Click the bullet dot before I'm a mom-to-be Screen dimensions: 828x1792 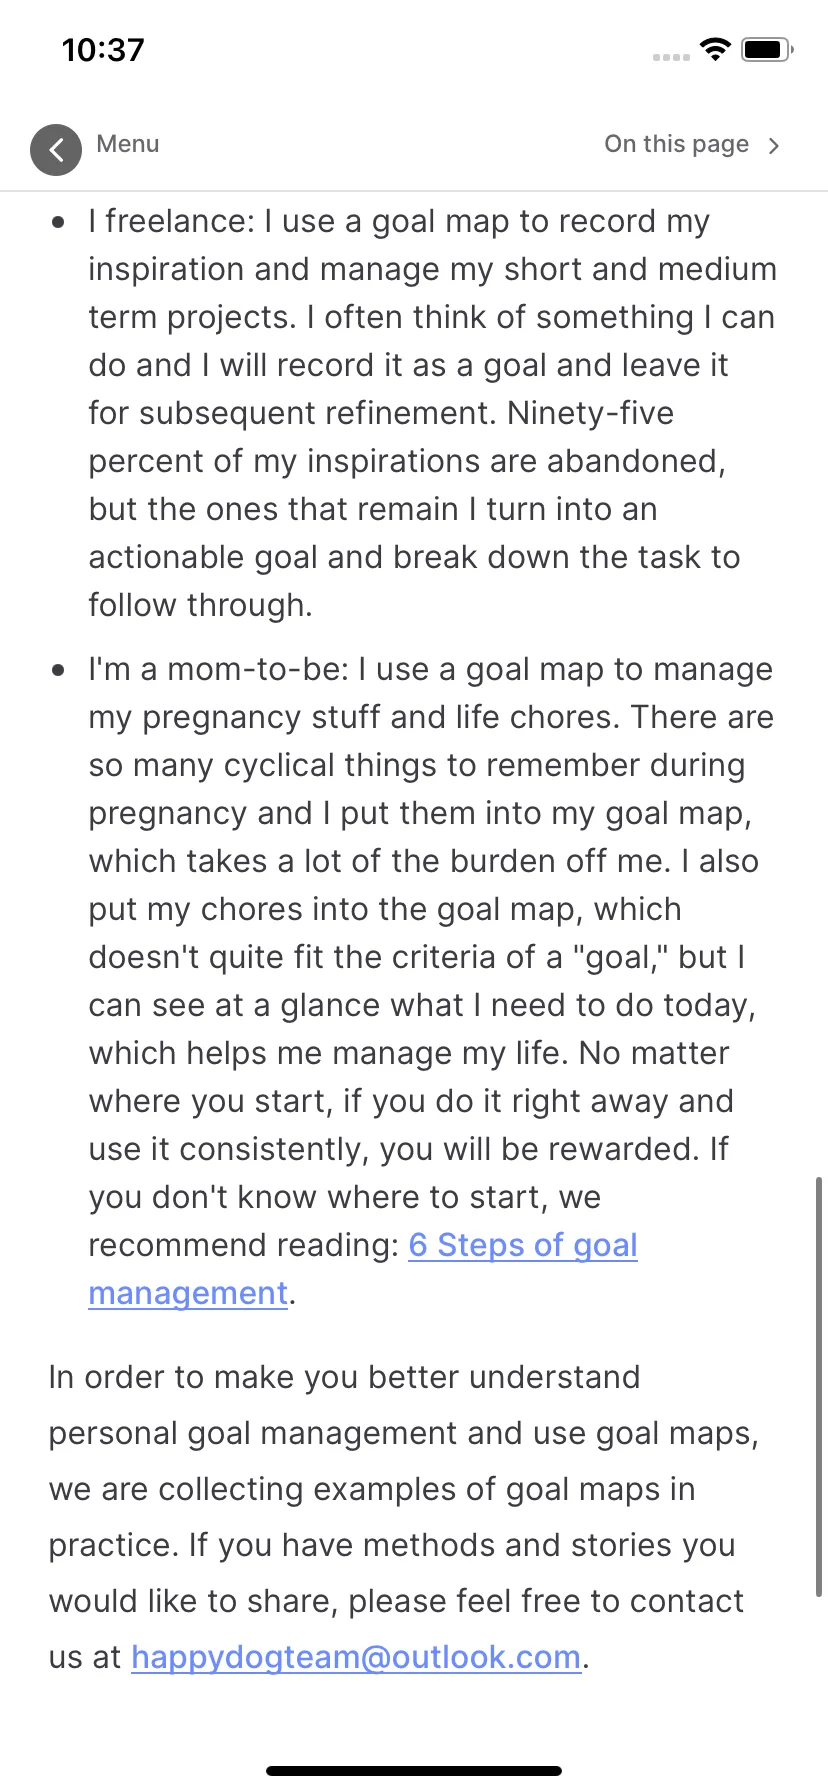[x=59, y=669]
